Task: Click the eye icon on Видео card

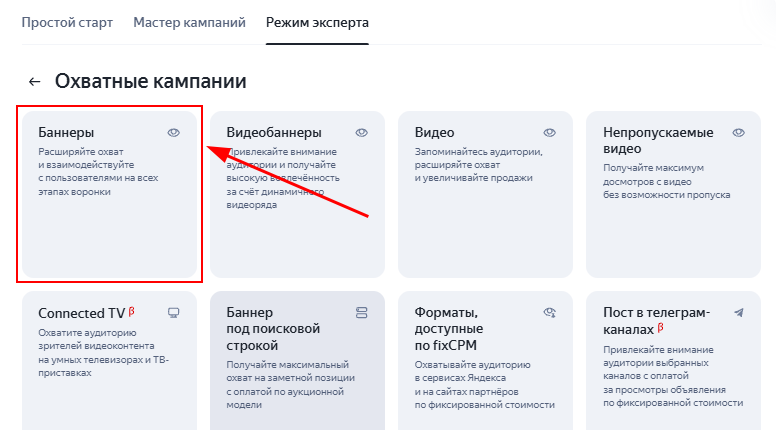Action: click(x=549, y=132)
